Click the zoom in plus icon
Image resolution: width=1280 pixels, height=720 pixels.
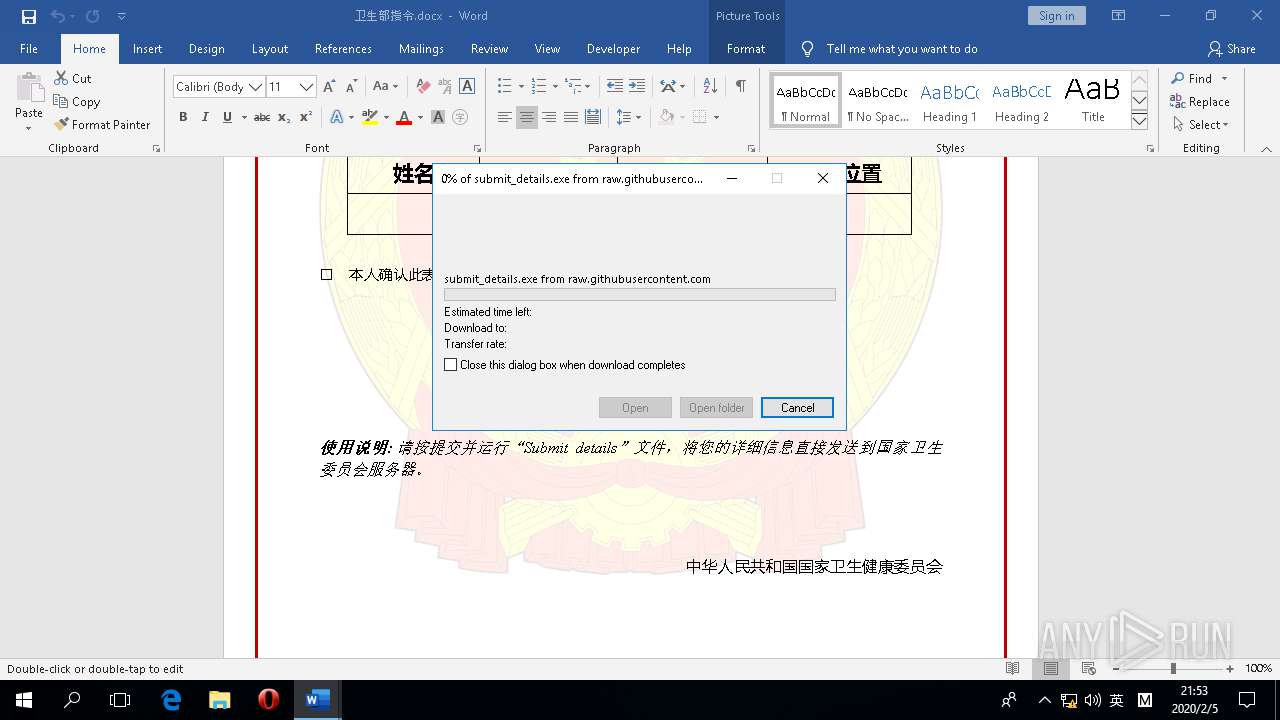(1230, 668)
